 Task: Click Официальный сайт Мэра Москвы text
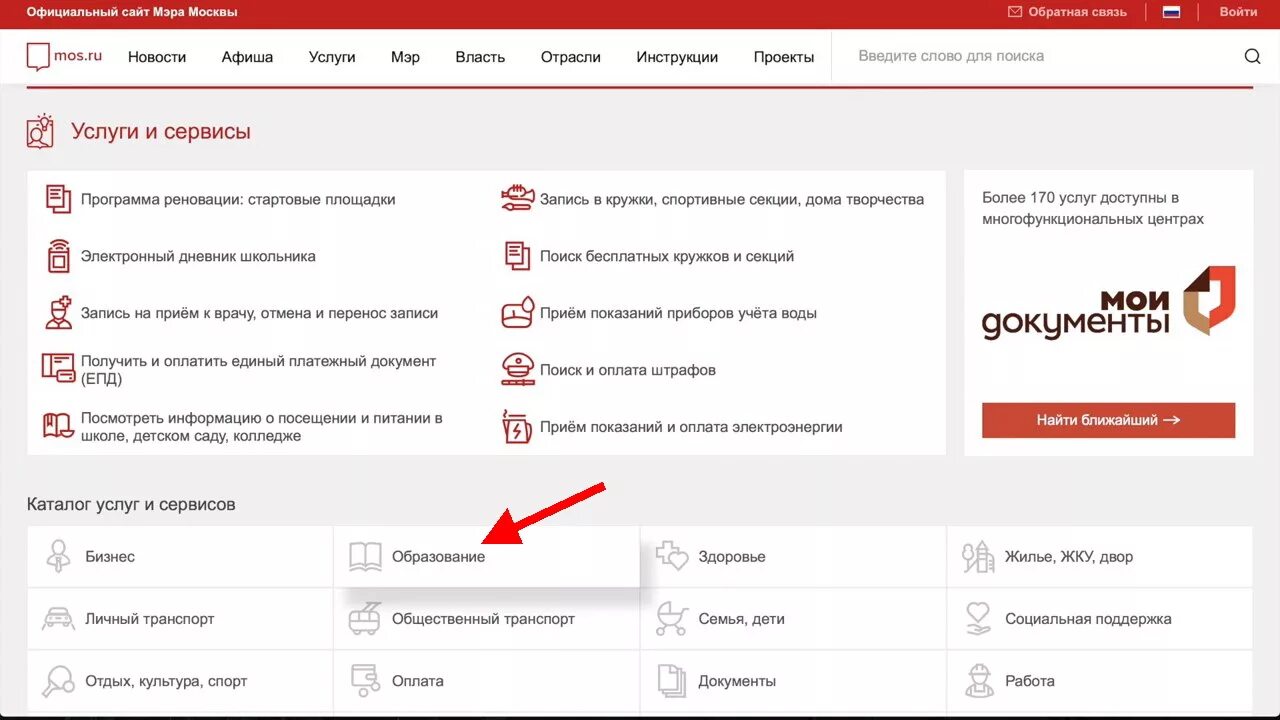coord(132,12)
